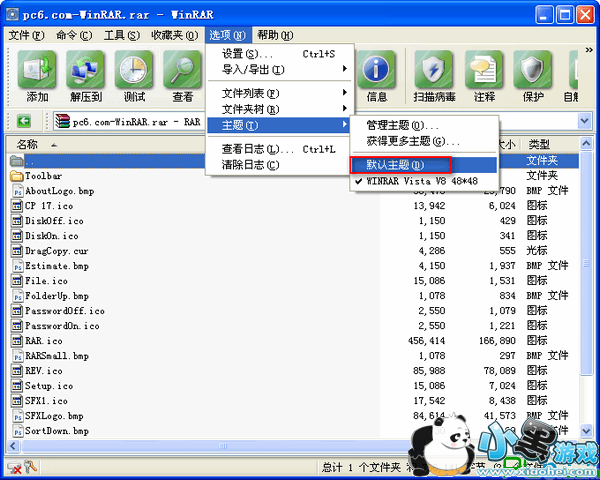600x480 pixels.
Task: Select the SortDown.bmp row
Action: pyautogui.click(x=294, y=431)
